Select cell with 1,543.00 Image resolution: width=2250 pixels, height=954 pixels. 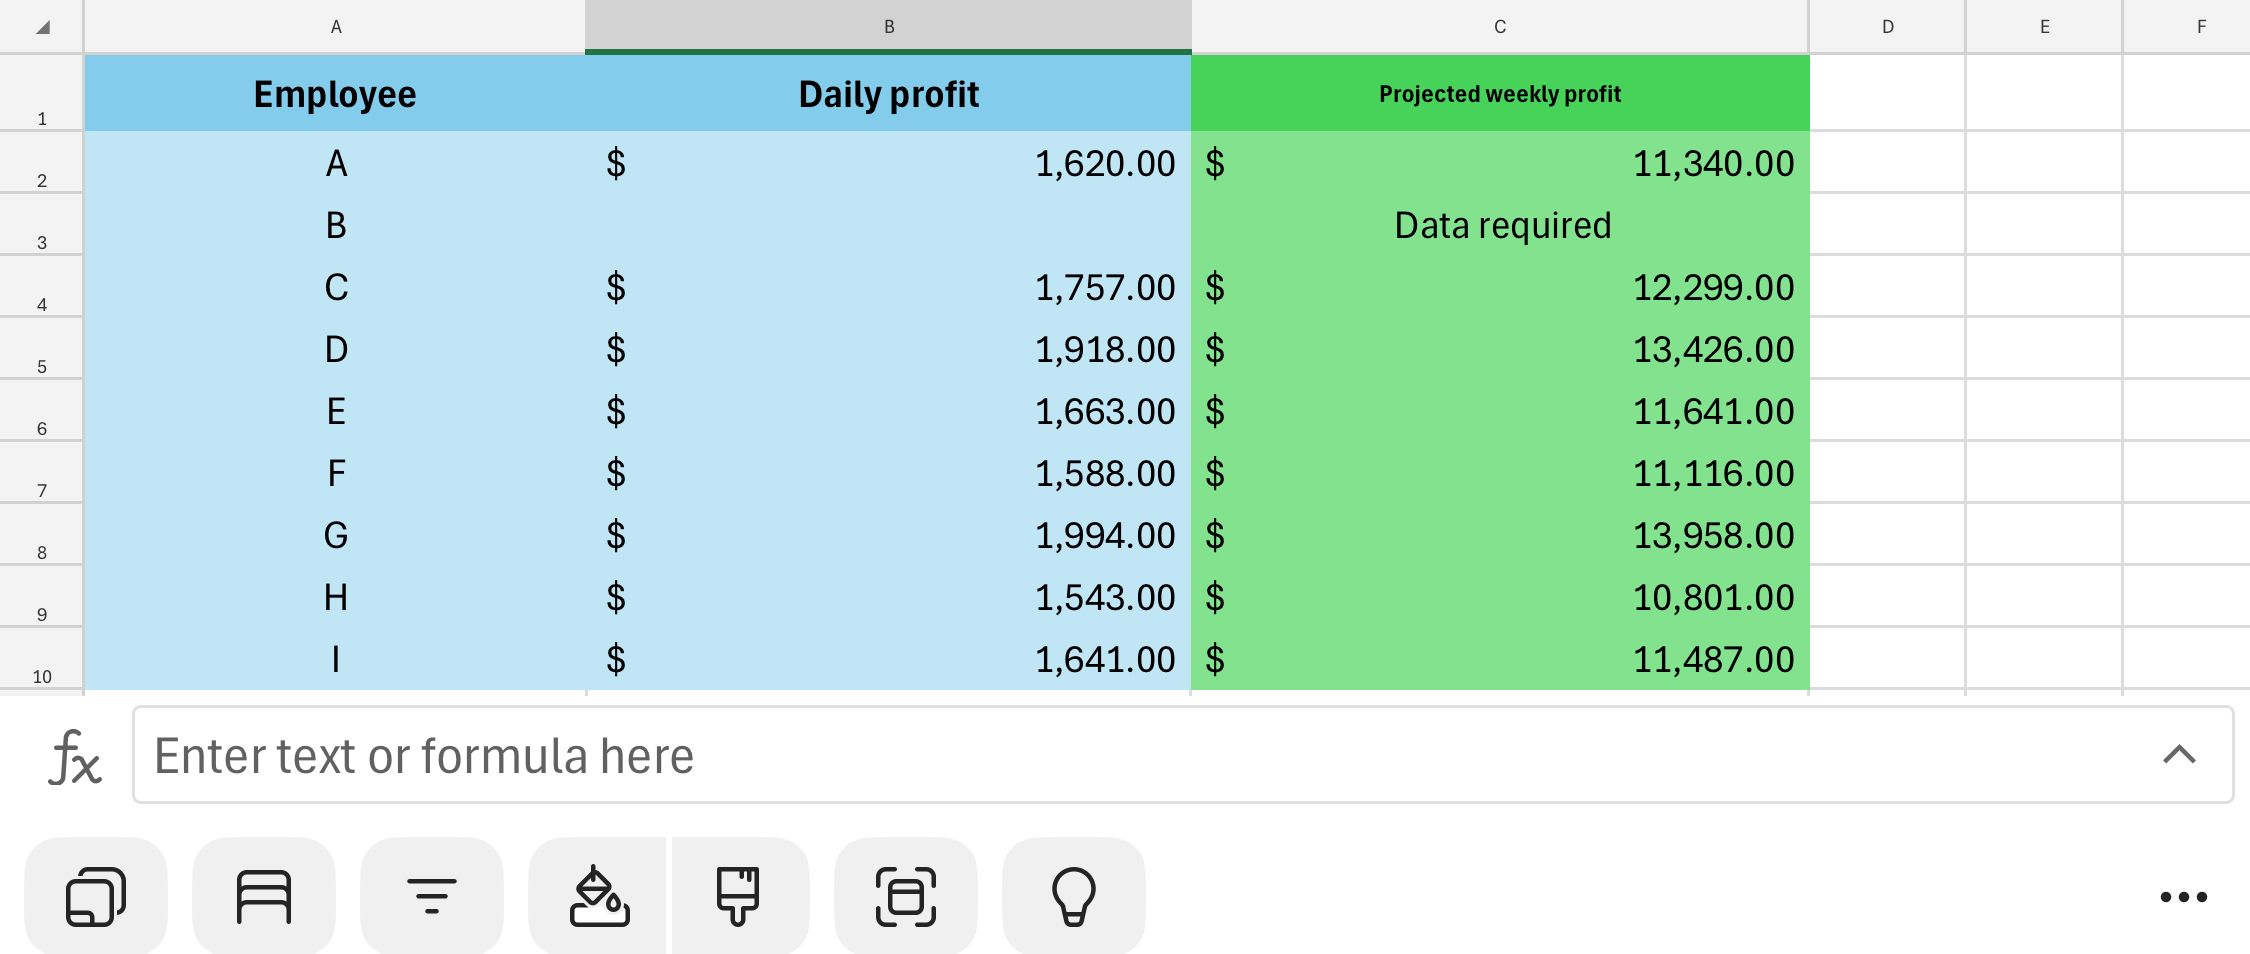(x=888, y=596)
